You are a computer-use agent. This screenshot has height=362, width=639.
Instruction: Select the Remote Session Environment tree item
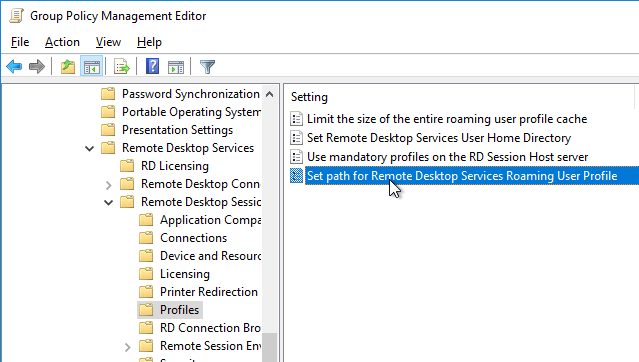tap(210, 346)
